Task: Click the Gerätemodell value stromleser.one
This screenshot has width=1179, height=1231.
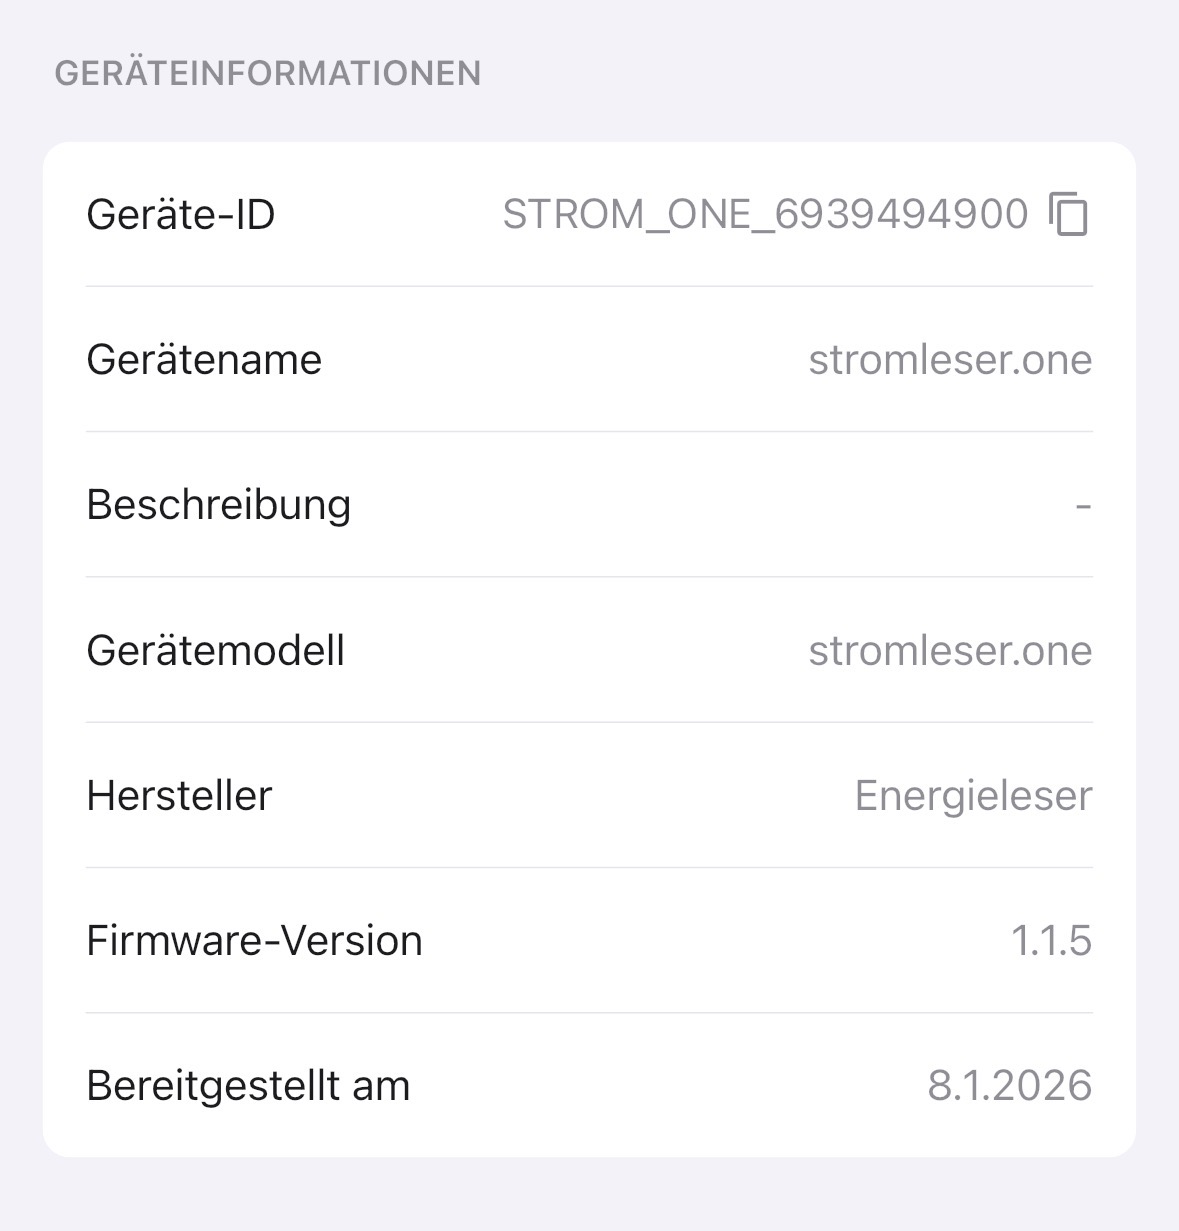Action: click(950, 651)
